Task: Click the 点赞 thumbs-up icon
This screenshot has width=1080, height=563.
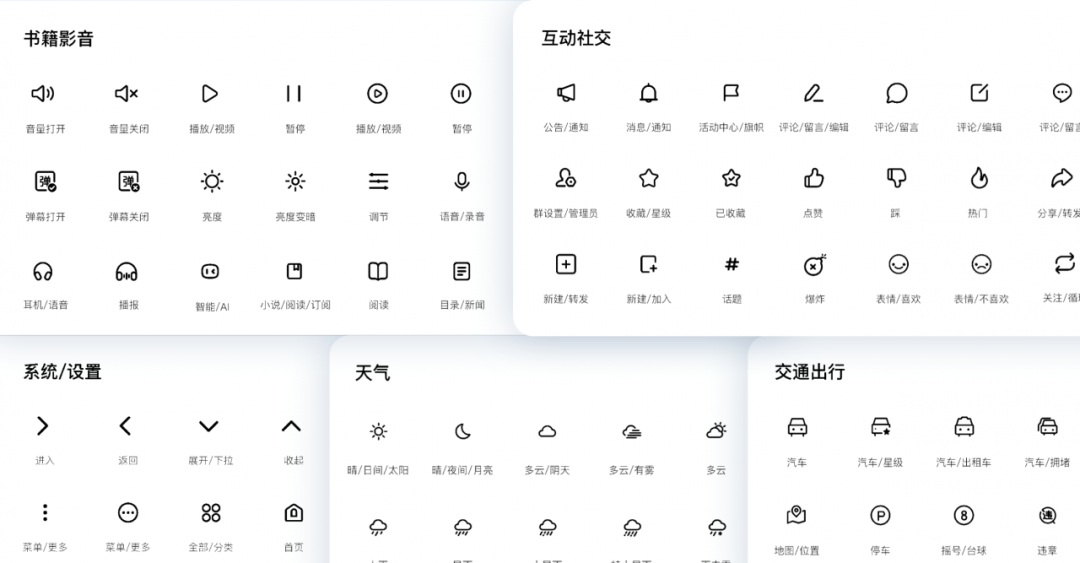Action: [814, 179]
